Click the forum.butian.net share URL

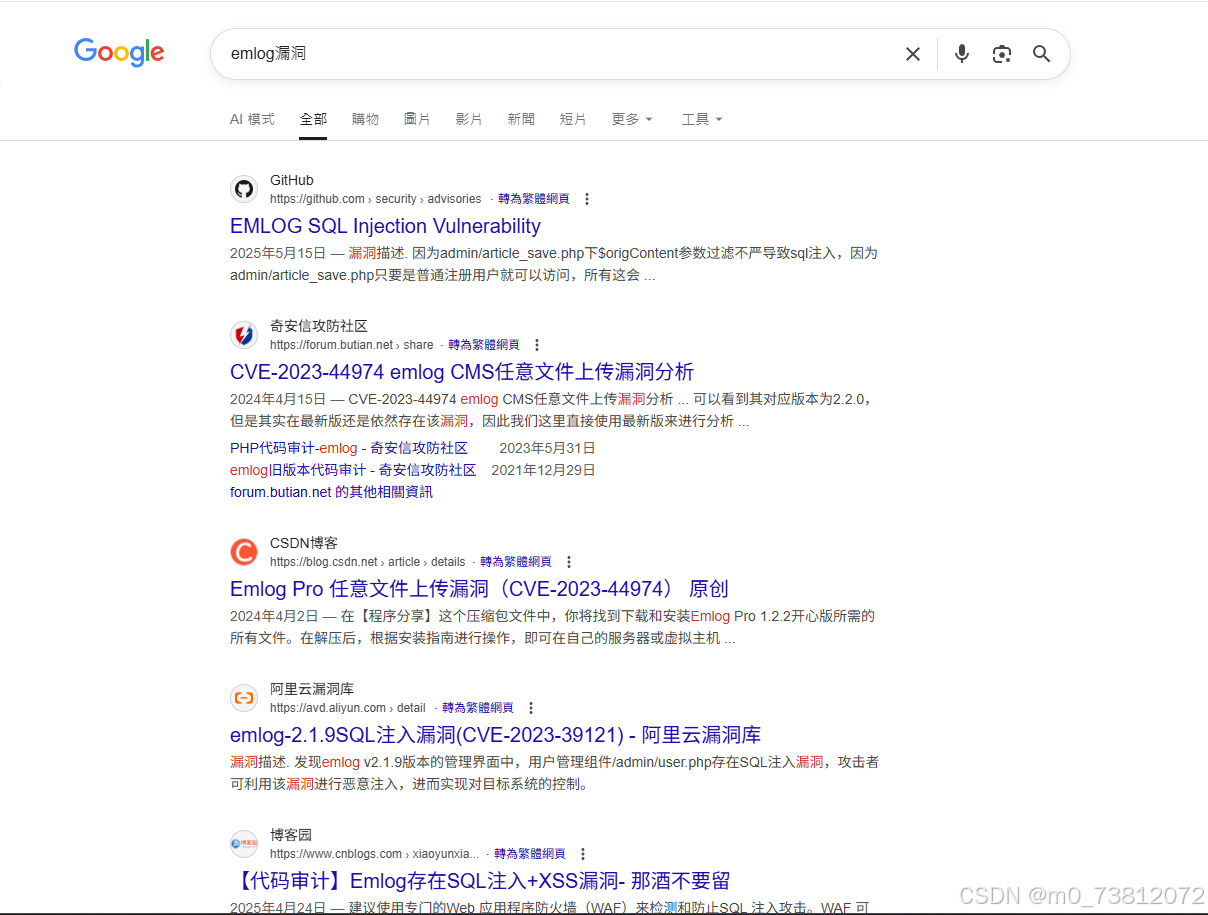click(x=352, y=345)
